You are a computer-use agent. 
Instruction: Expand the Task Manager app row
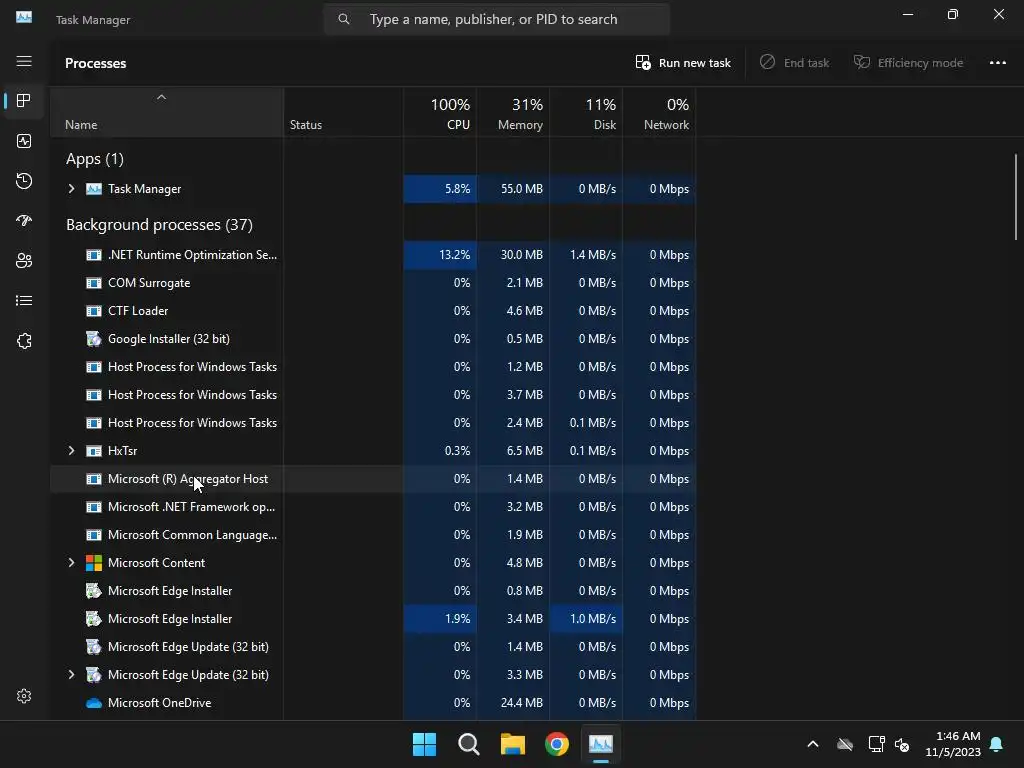tap(71, 189)
